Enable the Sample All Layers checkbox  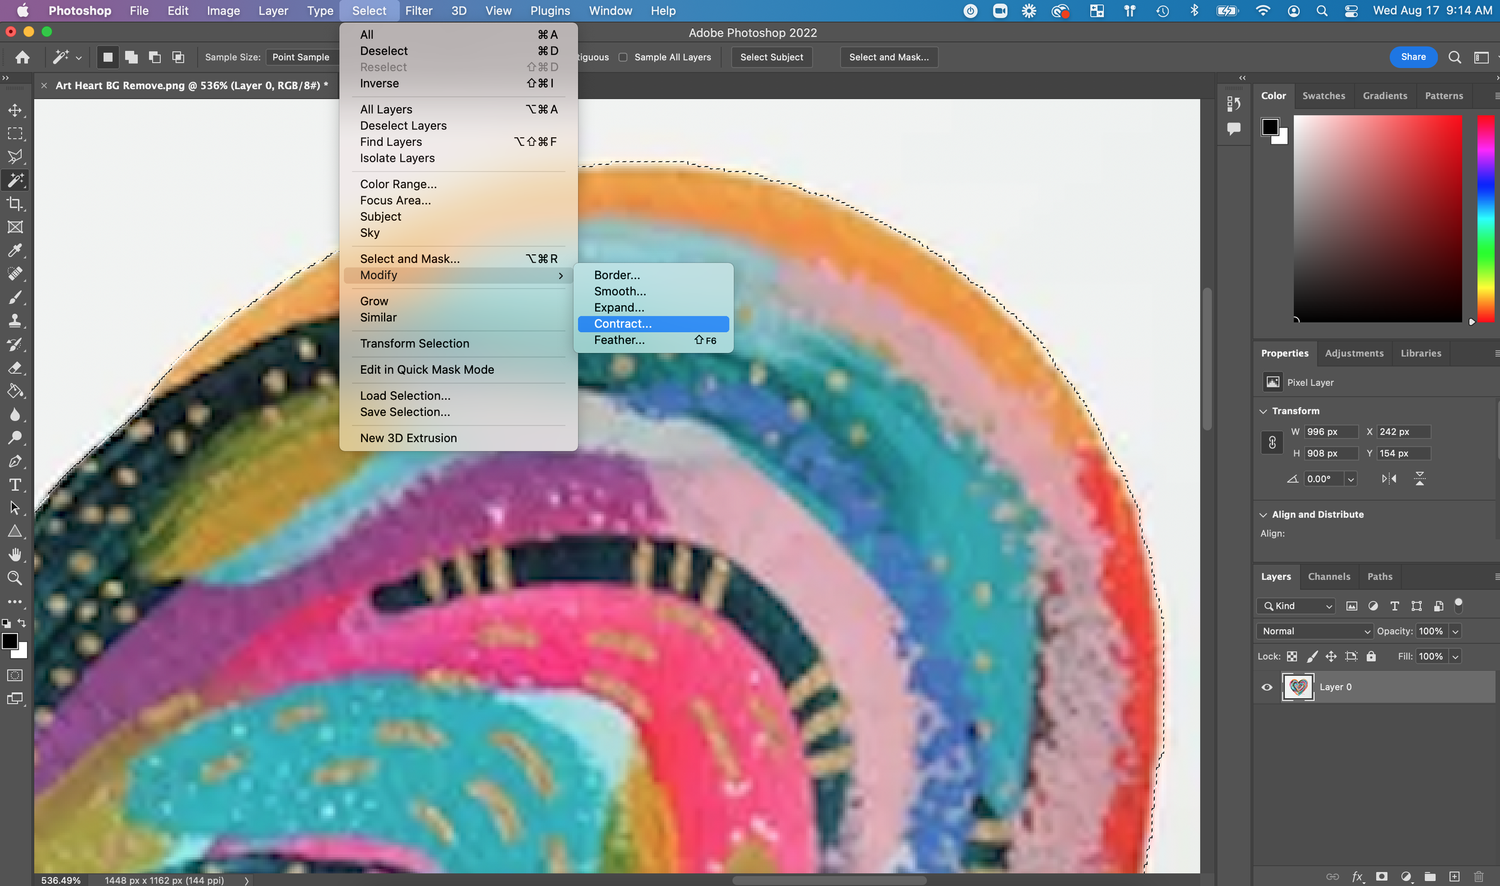tap(620, 57)
